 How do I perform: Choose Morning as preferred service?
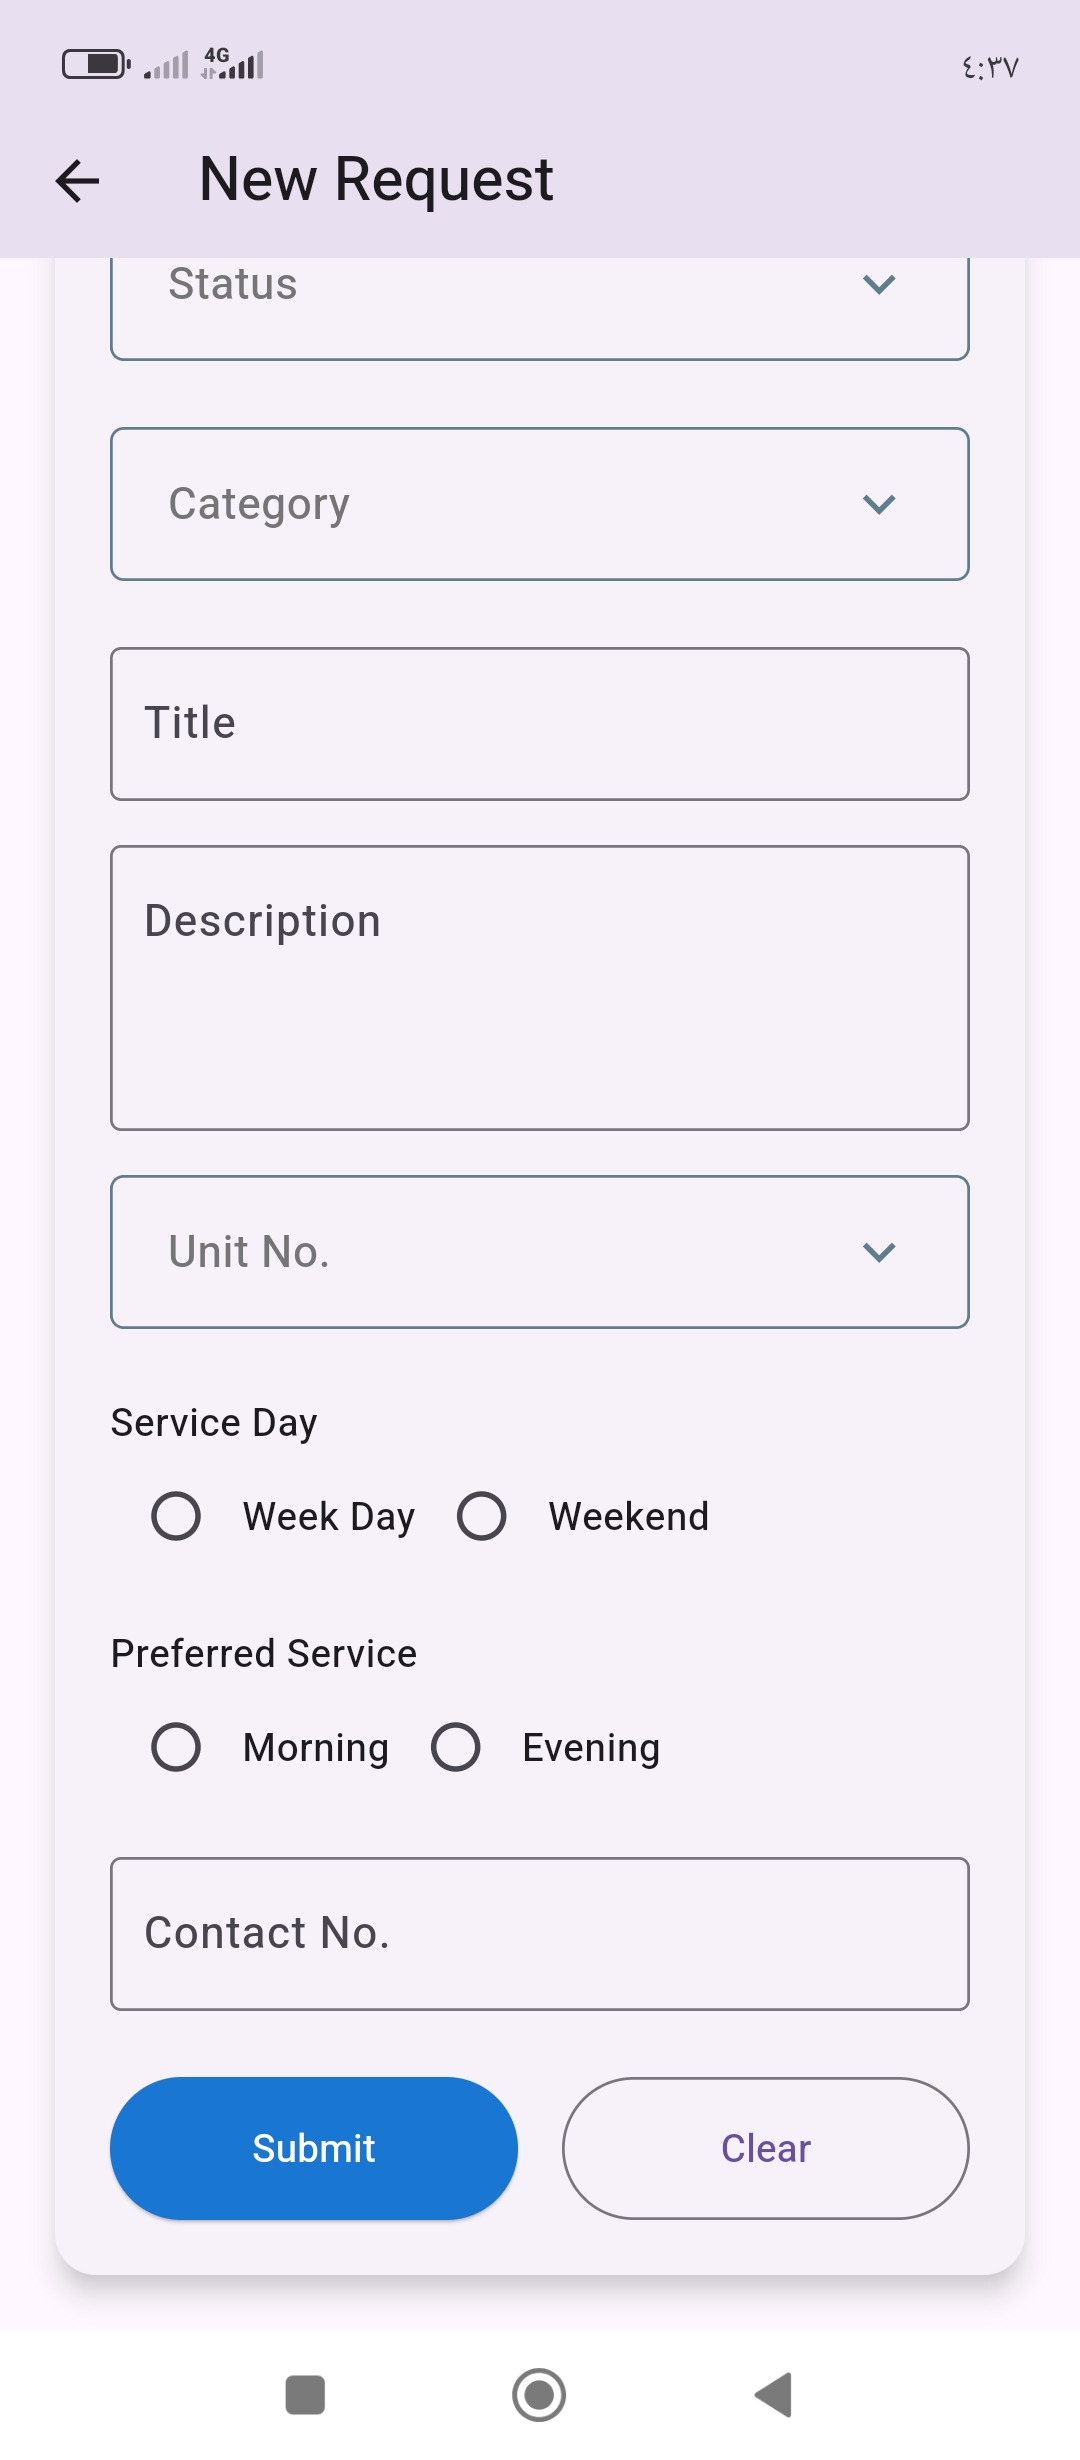[x=176, y=1747]
